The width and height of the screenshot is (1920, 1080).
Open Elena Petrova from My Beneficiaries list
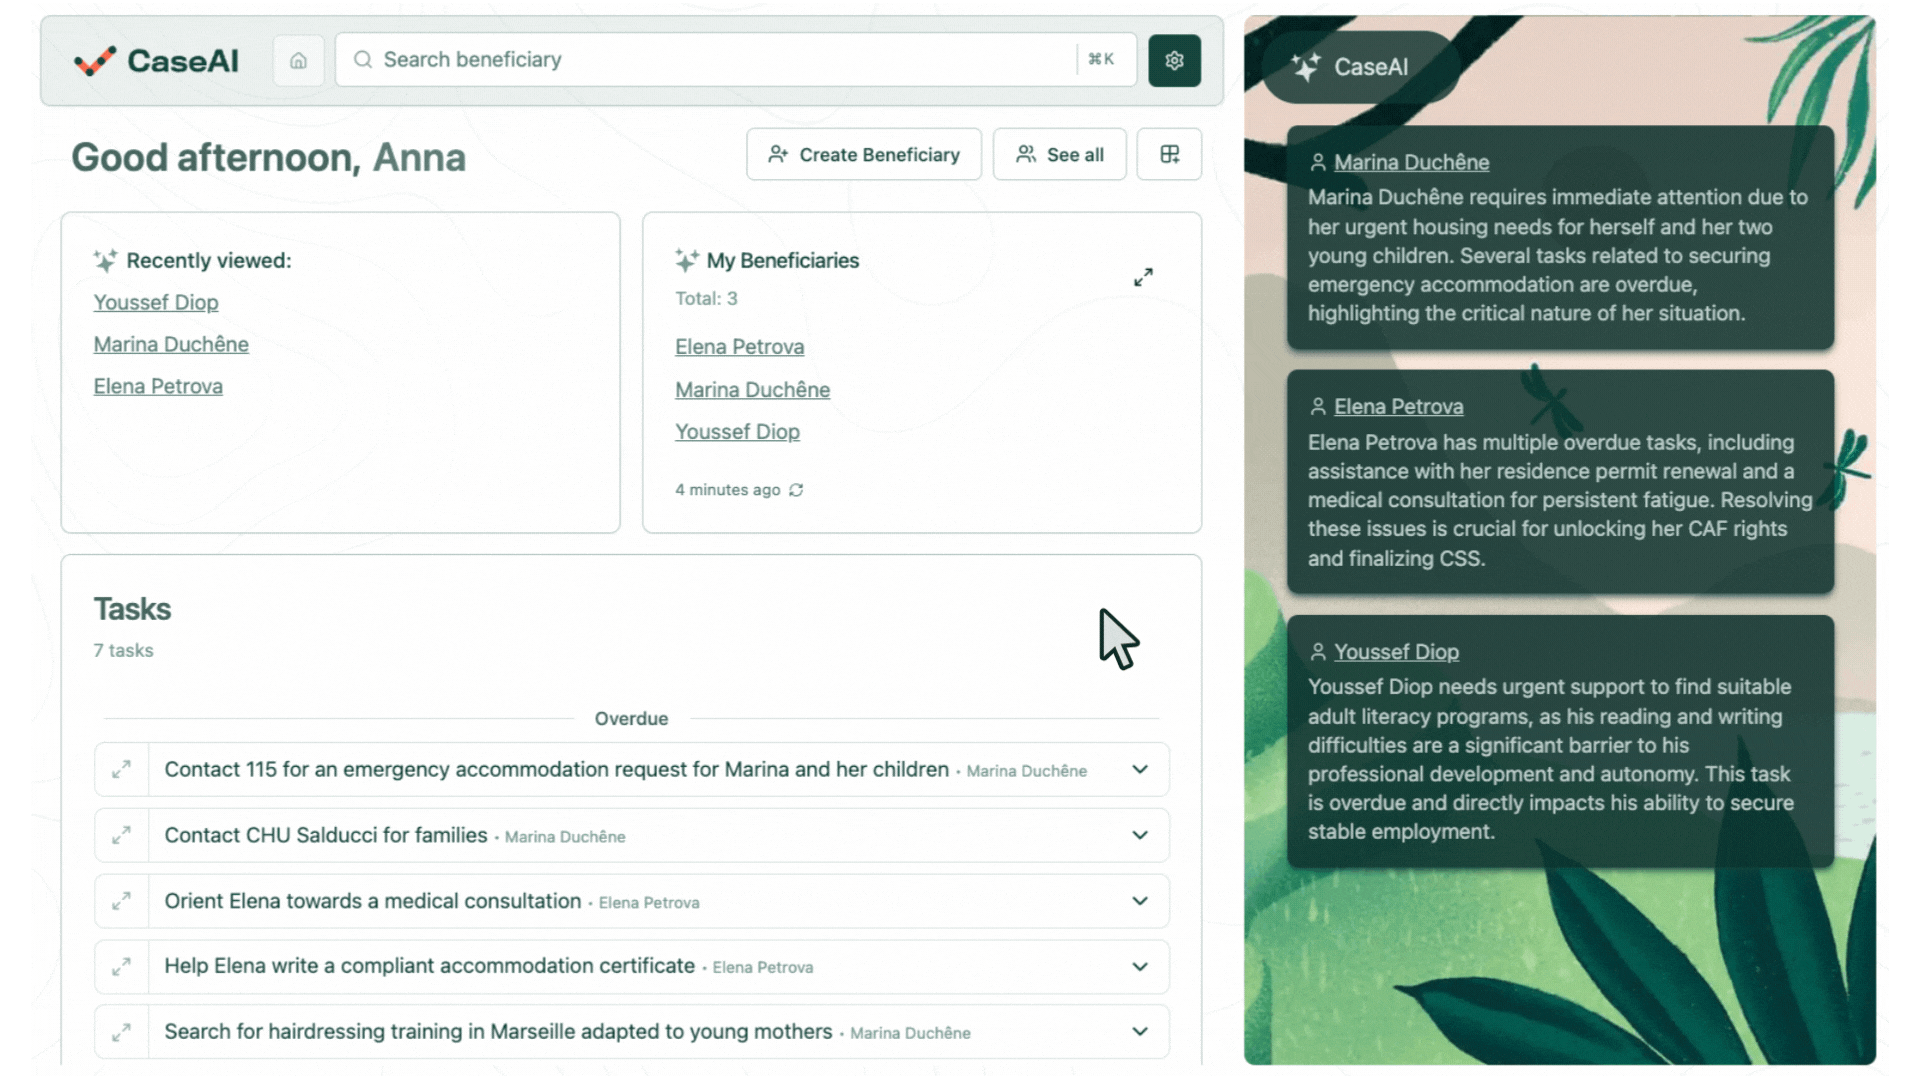(740, 346)
